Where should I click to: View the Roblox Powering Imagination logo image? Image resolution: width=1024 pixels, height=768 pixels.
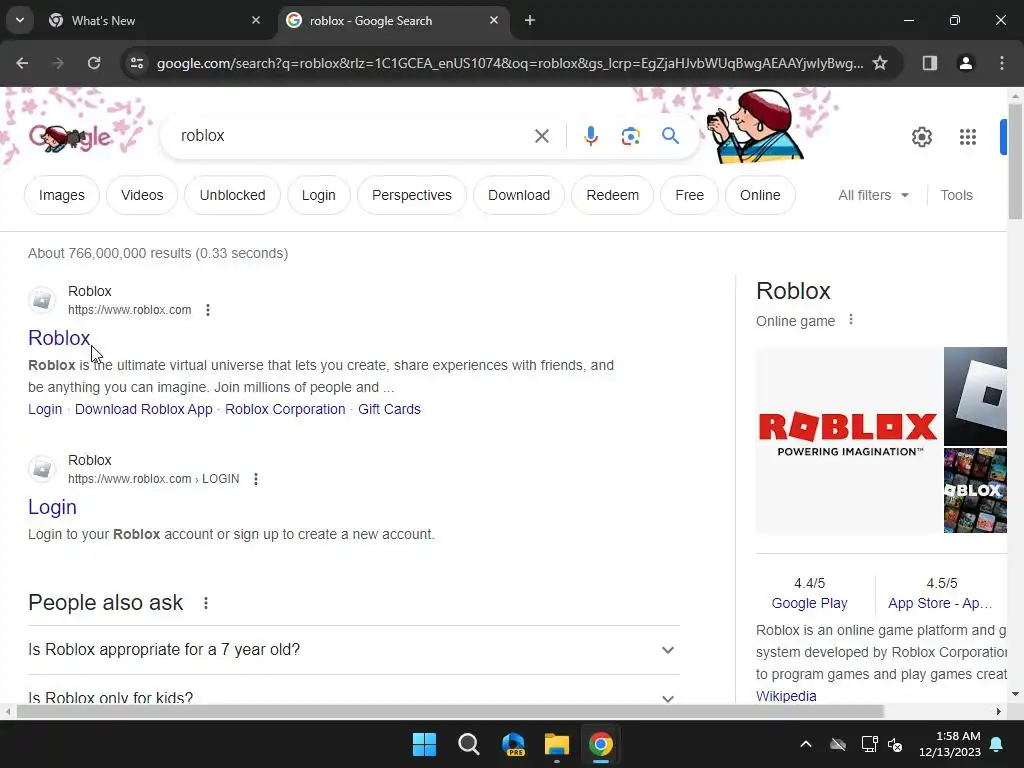[x=848, y=440]
